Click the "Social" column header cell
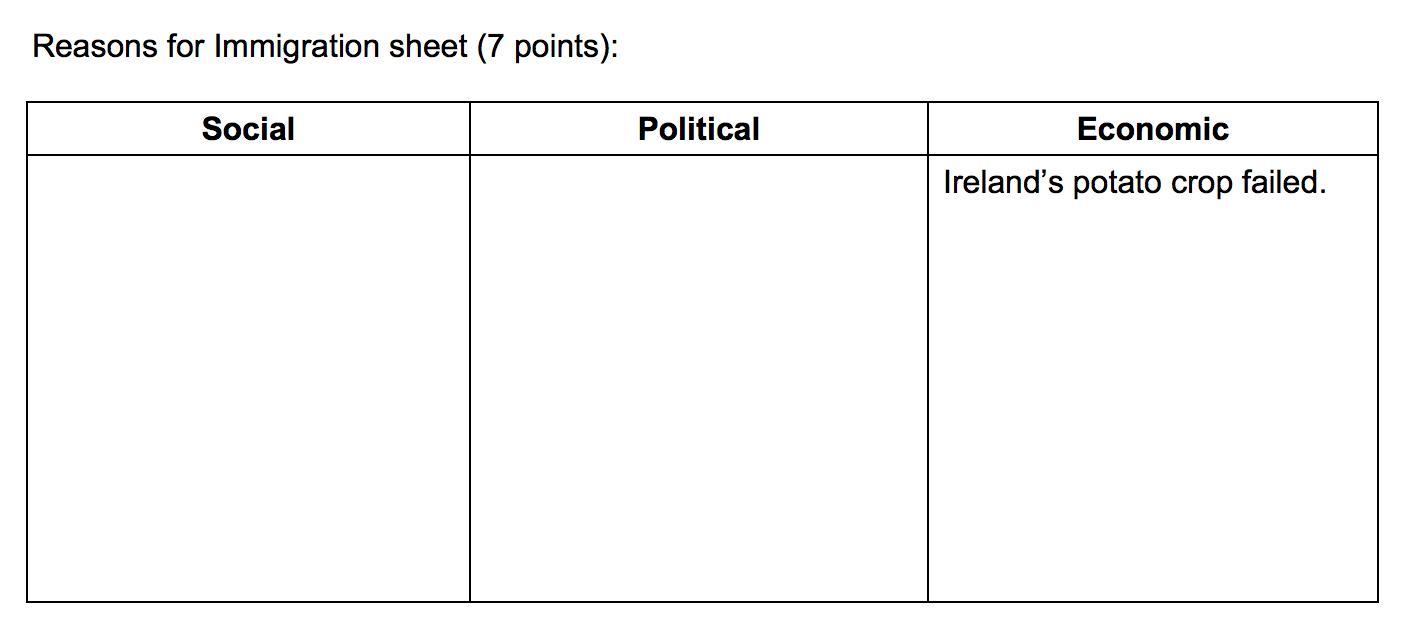The height and width of the screenshot is (642, 1428). click(248, 129)
